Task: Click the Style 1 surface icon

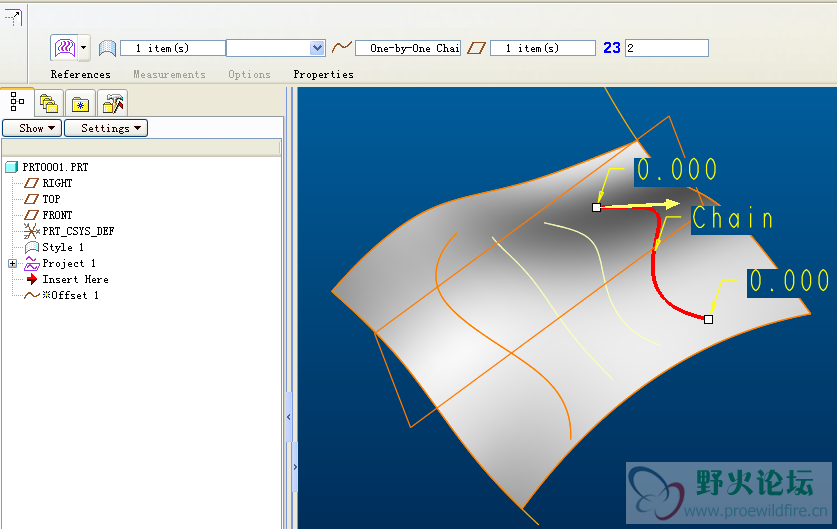Action: point(32,247)
